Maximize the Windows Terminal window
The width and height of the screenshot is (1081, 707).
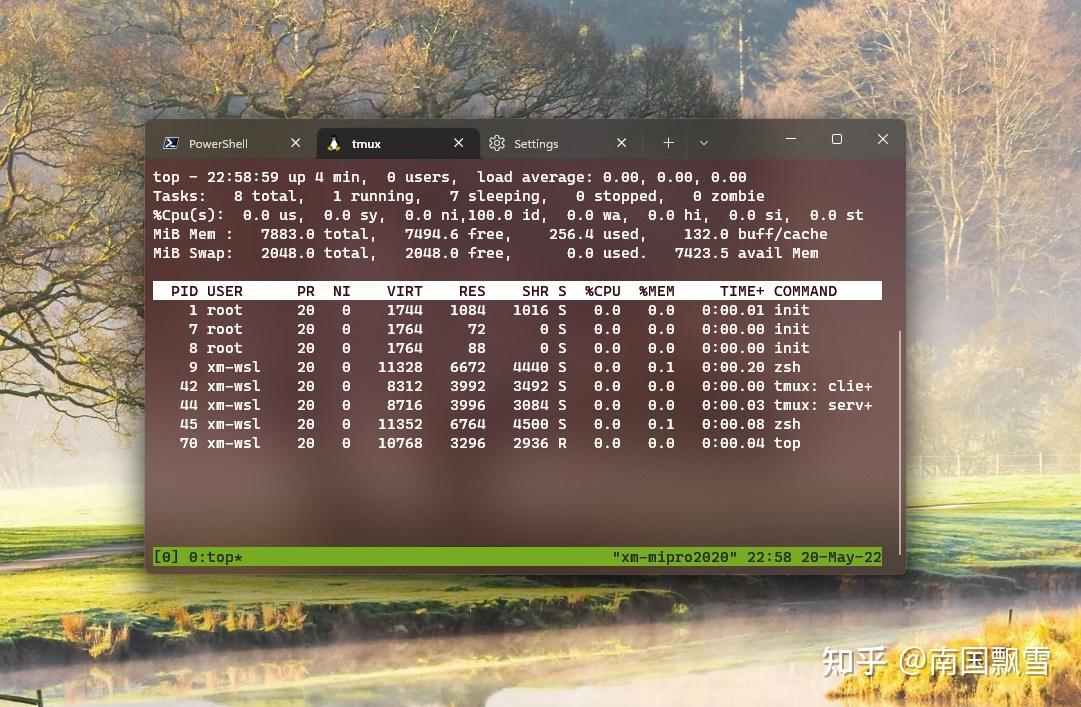(x=837, y=139)
